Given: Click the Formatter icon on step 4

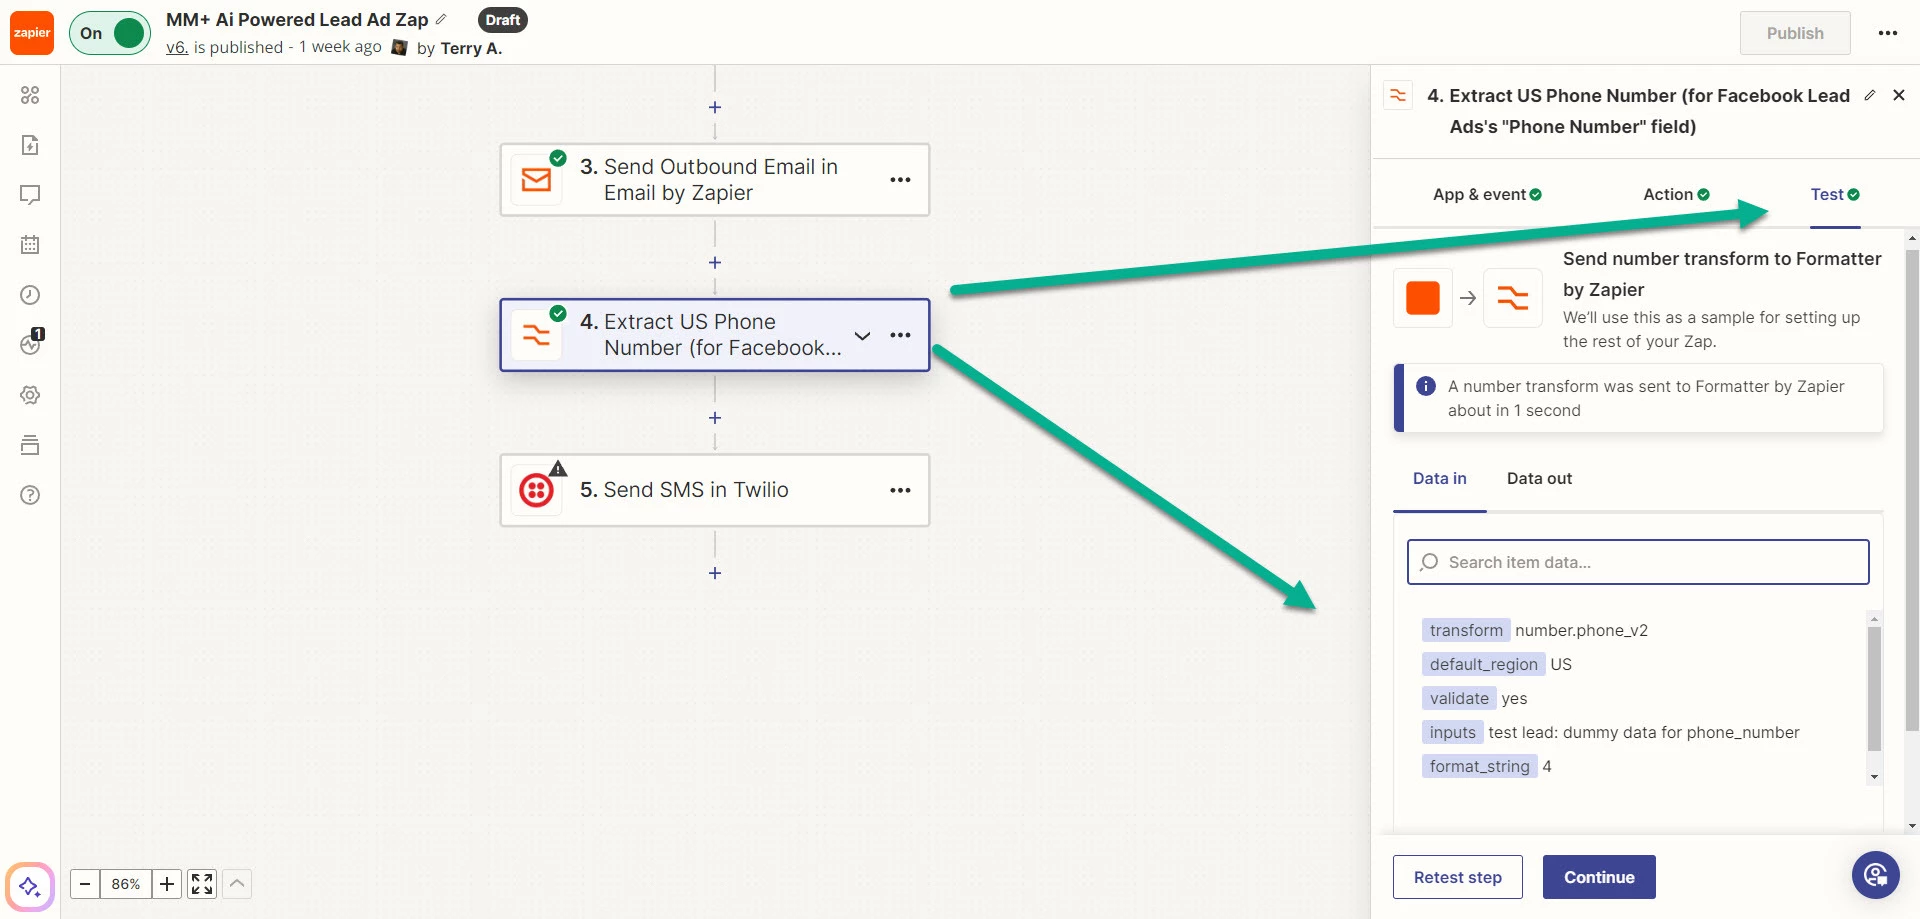Looking at the screenshot, I should coord(537,335).
